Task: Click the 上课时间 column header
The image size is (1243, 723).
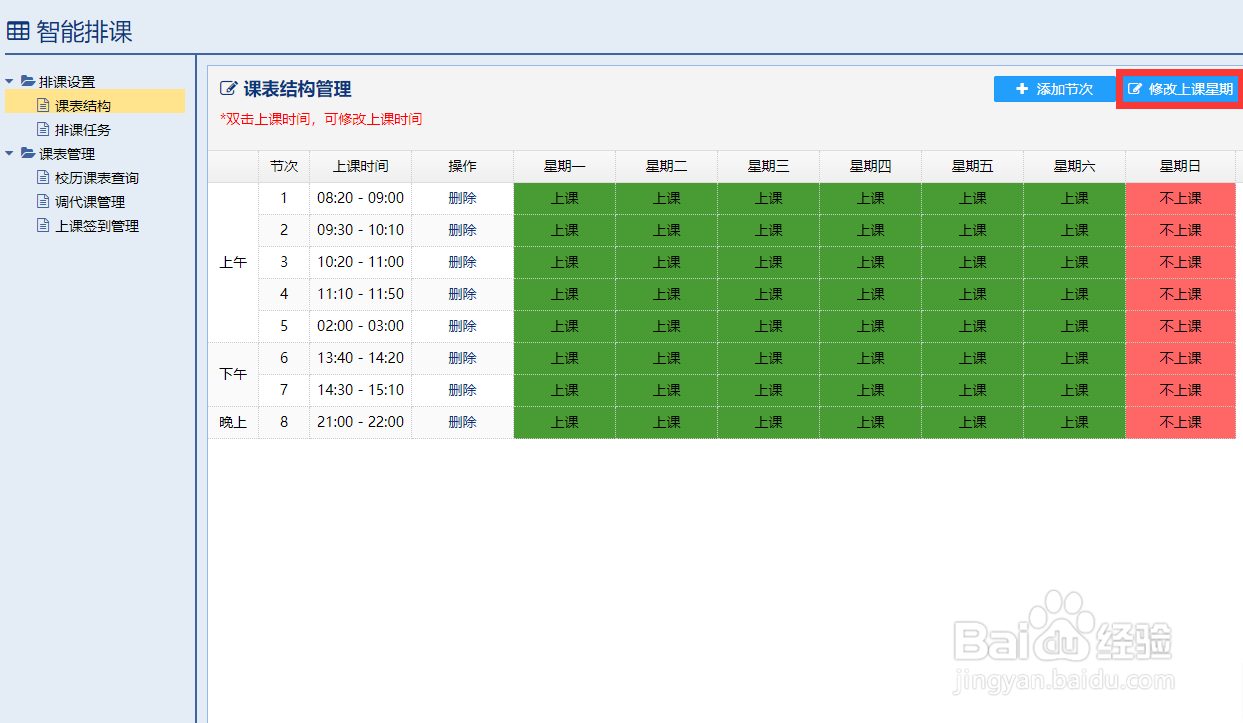Action: (361, 166)
